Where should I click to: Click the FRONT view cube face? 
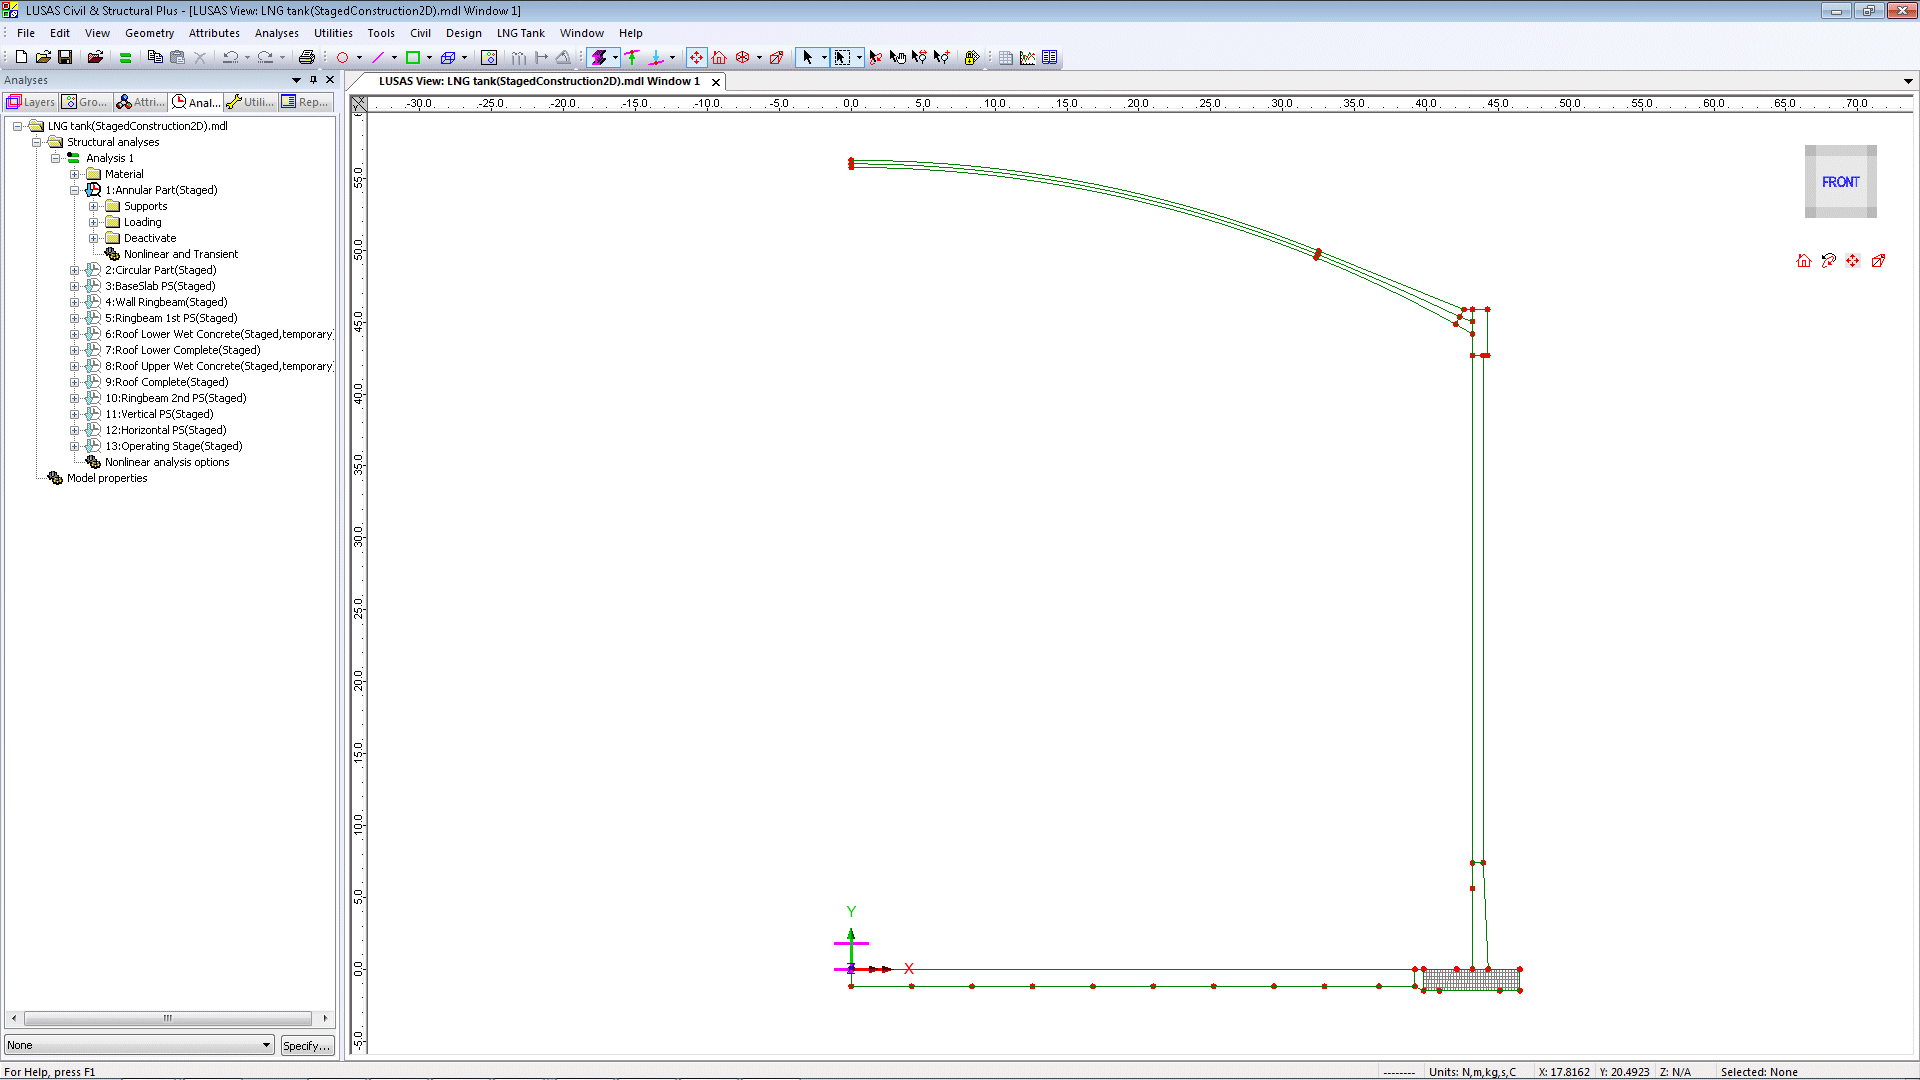click(x=1840, y=182)
